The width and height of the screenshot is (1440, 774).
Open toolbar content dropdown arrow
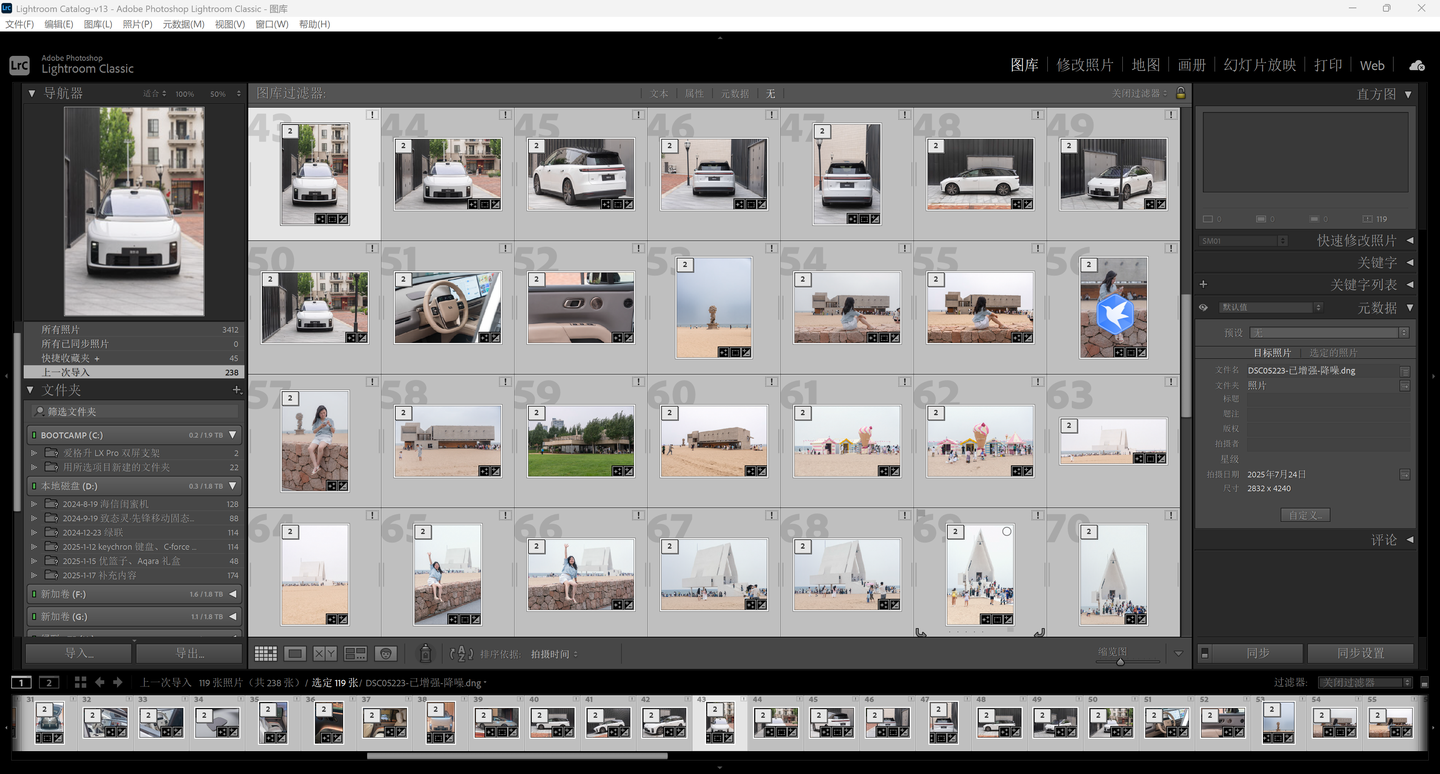1179,654
